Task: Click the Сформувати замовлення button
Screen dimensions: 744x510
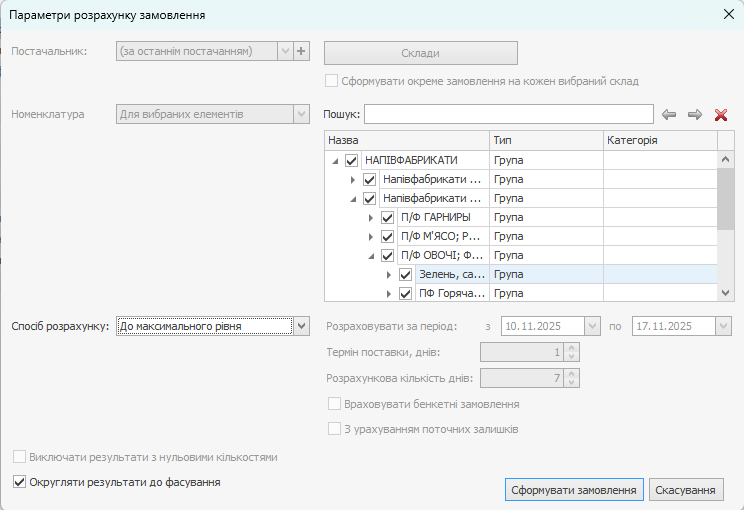Action: tap(574, 490)
